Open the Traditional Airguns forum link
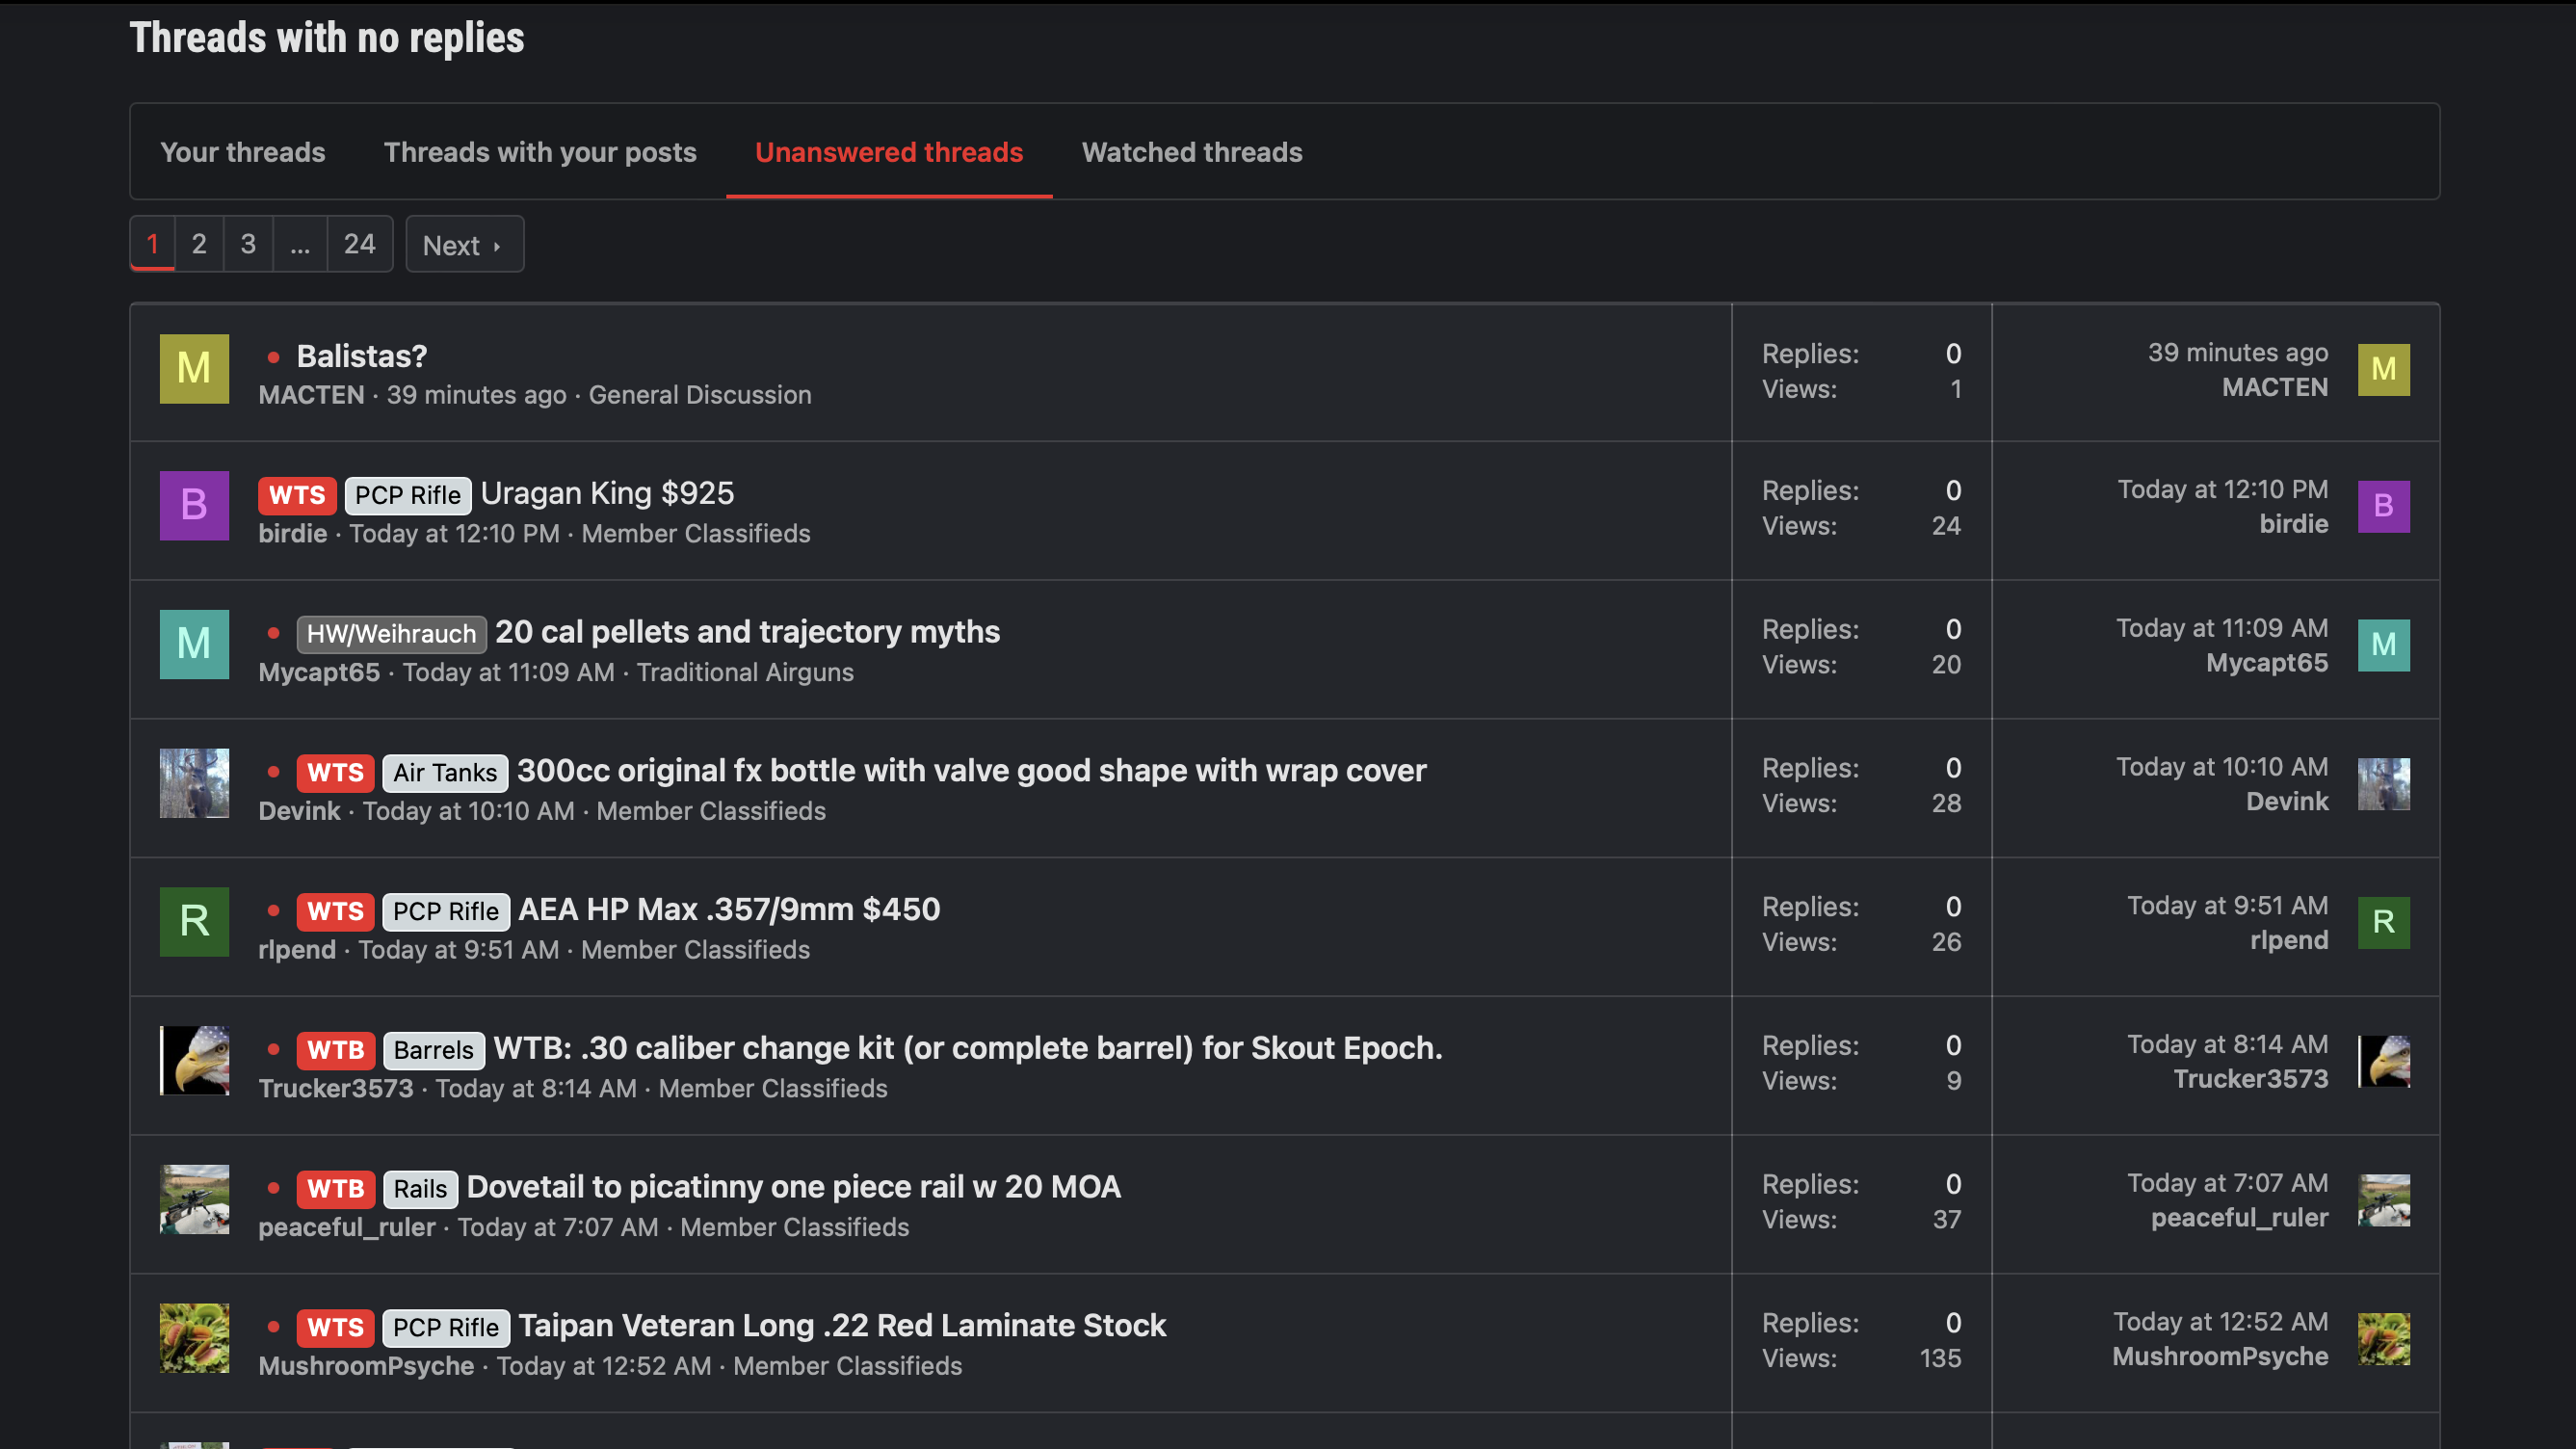2576x1449 pixels. (x=745, y=672)
